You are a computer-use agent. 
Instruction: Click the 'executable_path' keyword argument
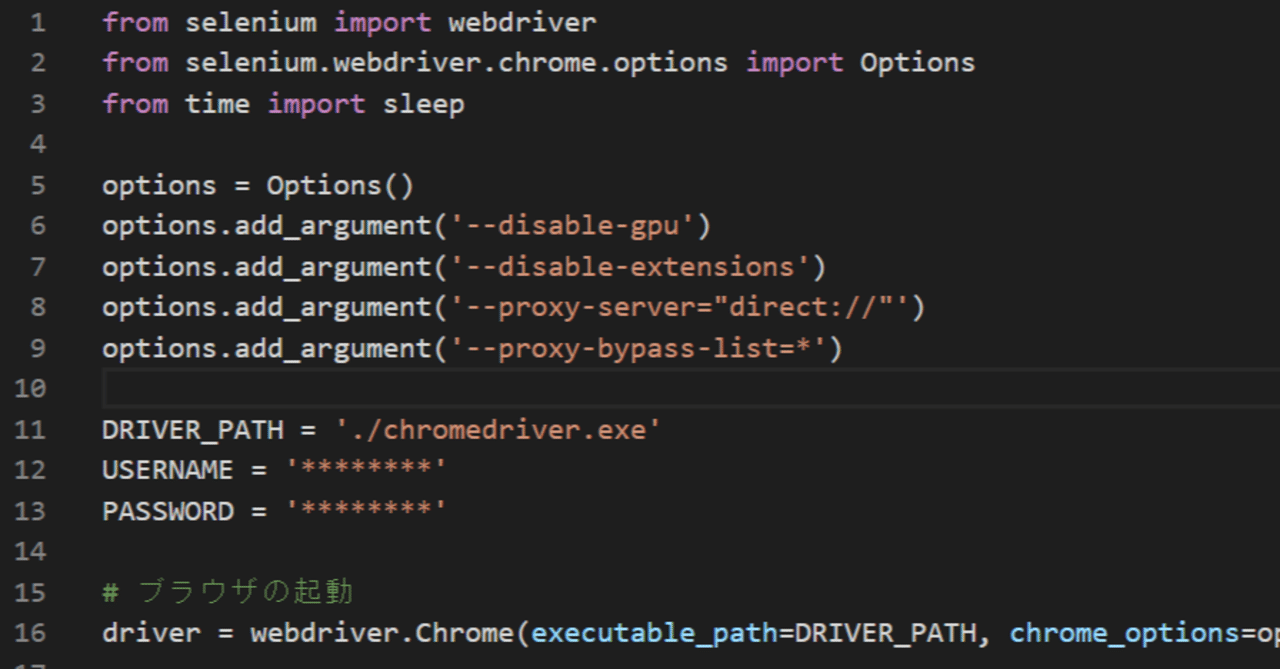pyautogui.click(x=654, y=633)
